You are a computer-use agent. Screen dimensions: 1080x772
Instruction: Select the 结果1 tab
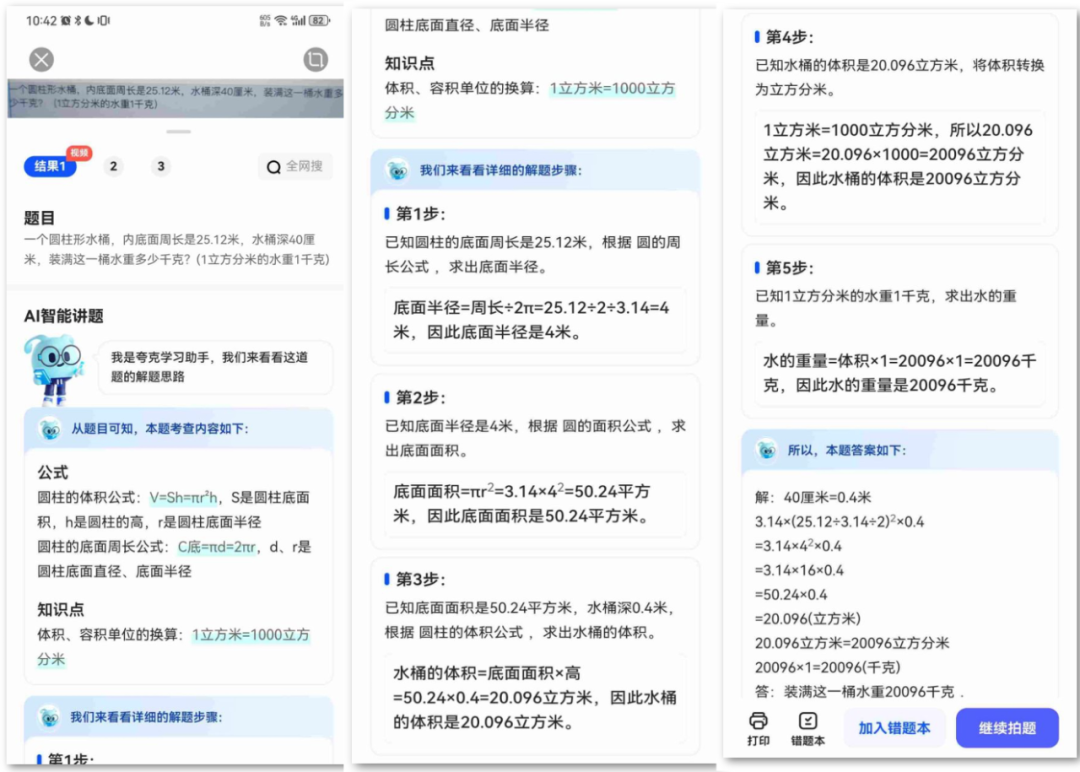[x=50, y=166]
